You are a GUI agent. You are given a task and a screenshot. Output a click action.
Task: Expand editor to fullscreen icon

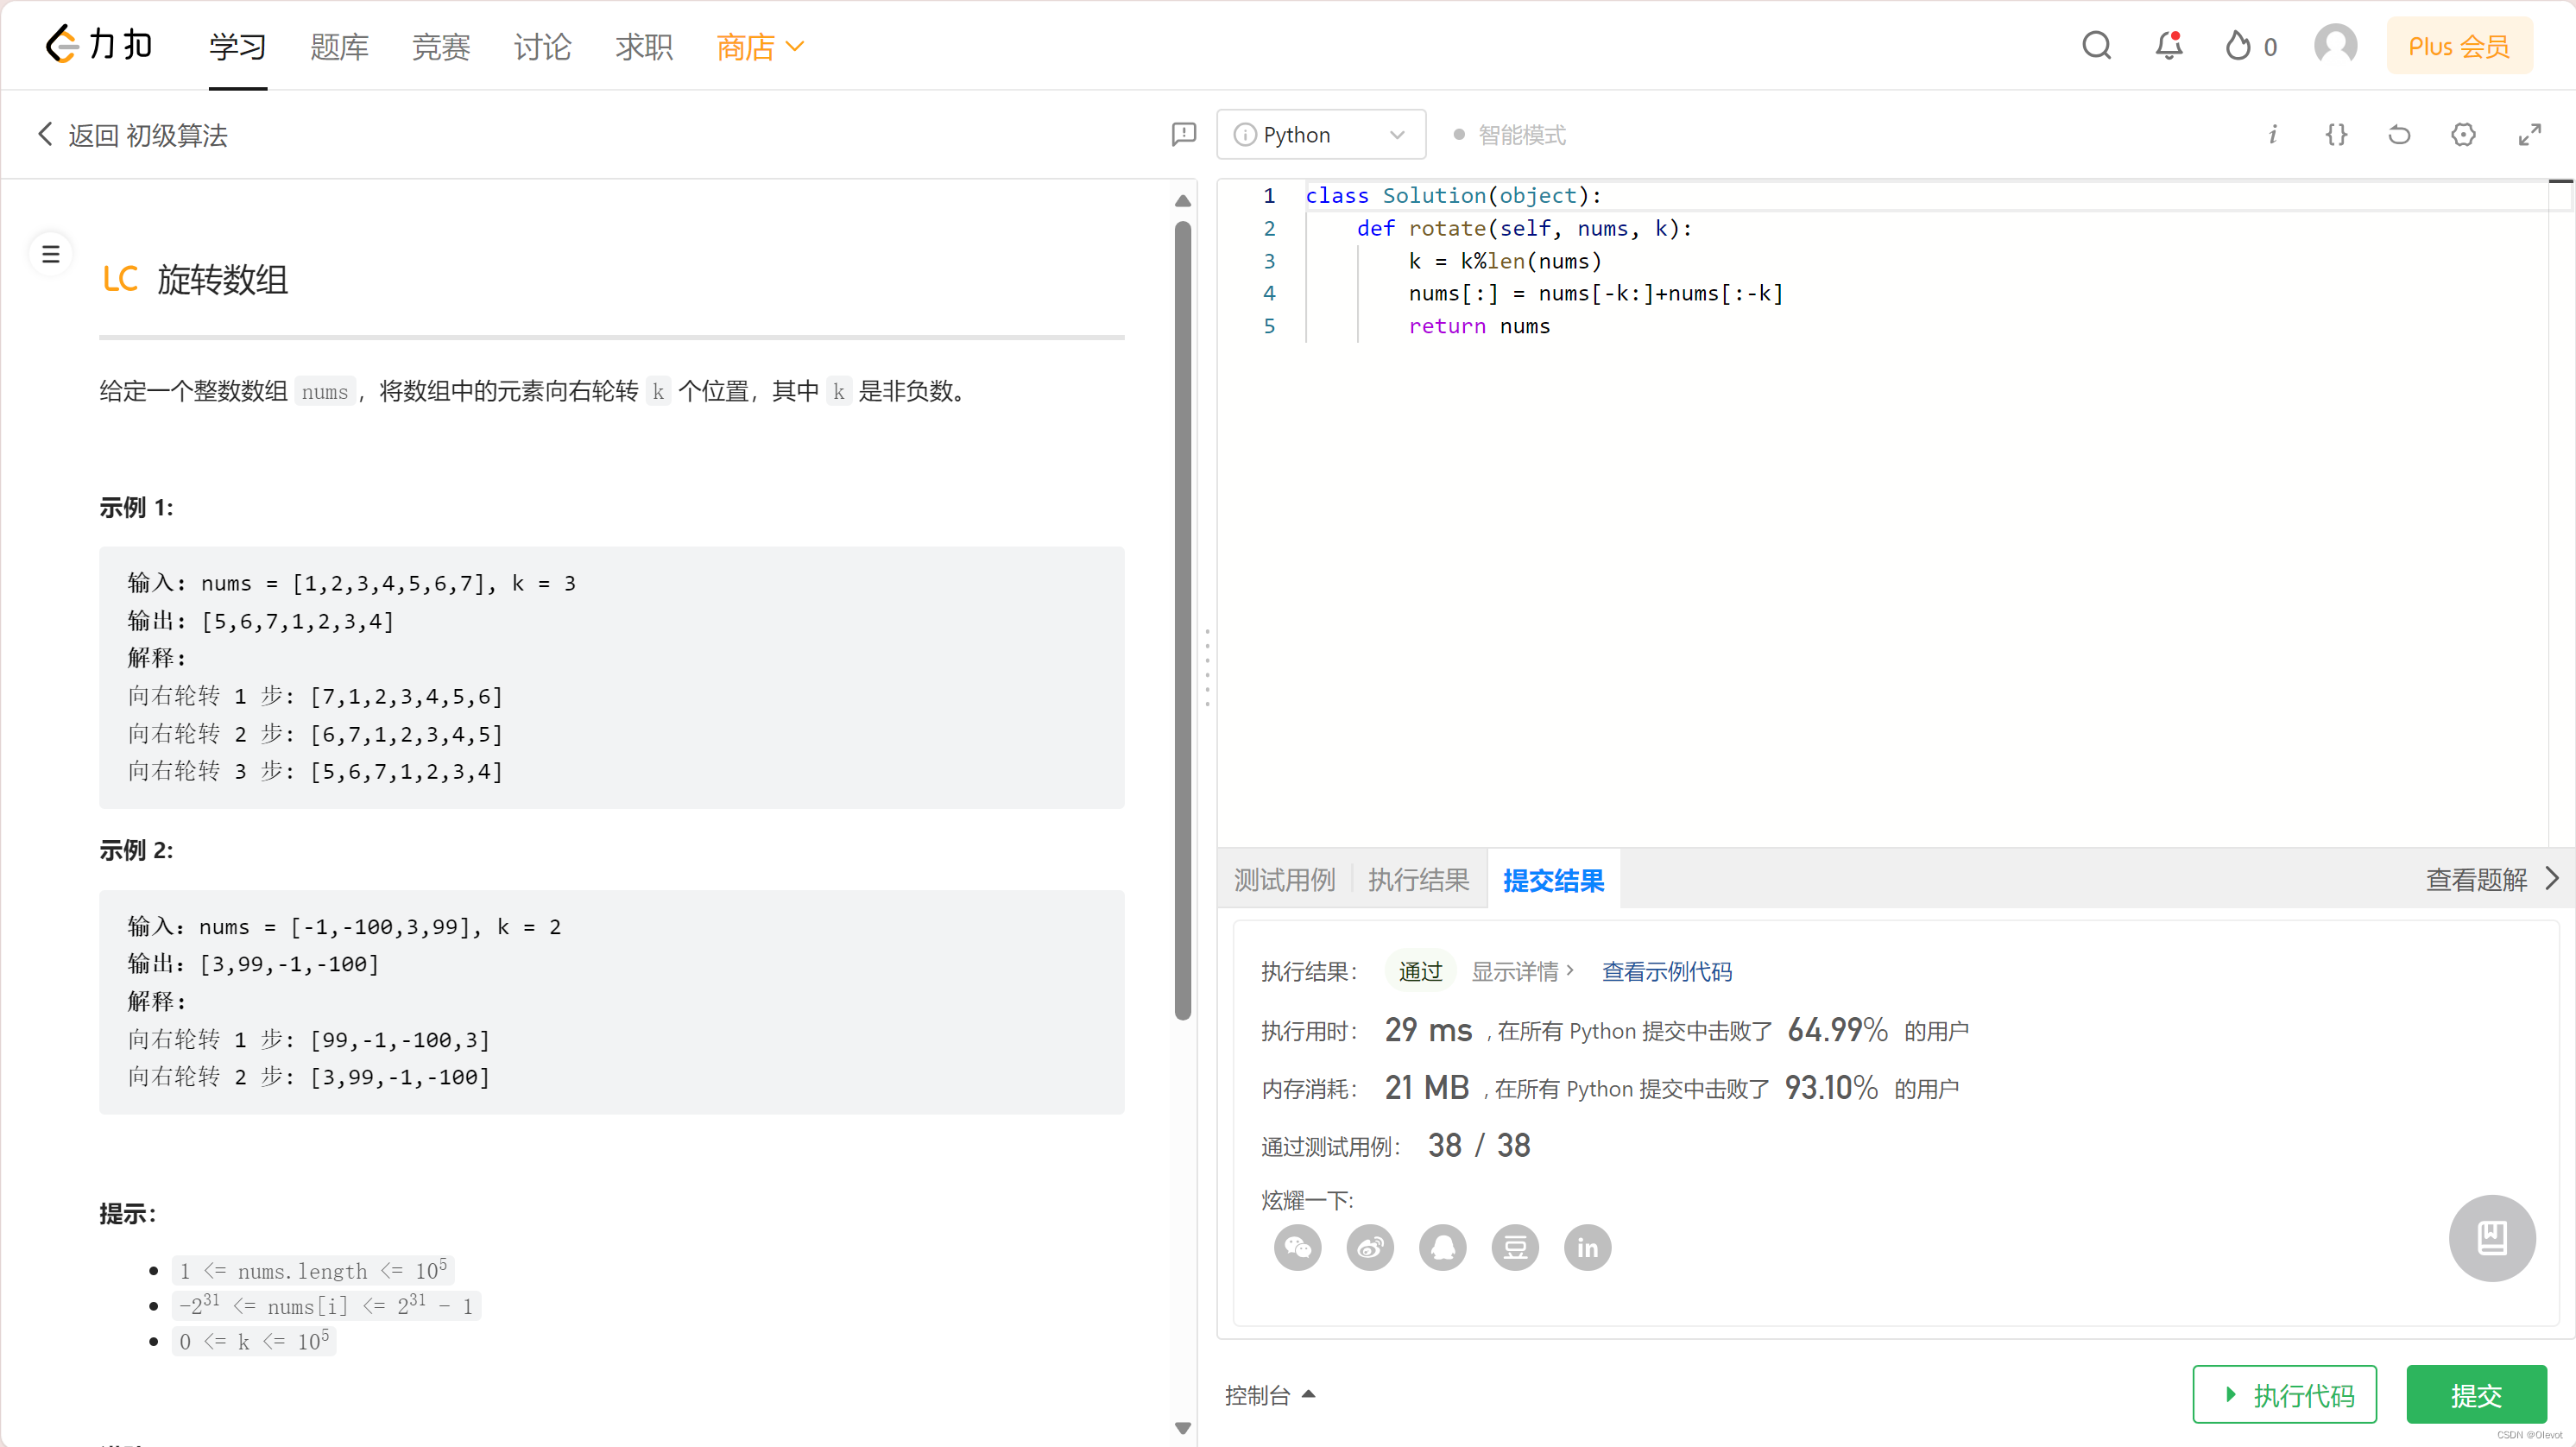pos(2529,134)
